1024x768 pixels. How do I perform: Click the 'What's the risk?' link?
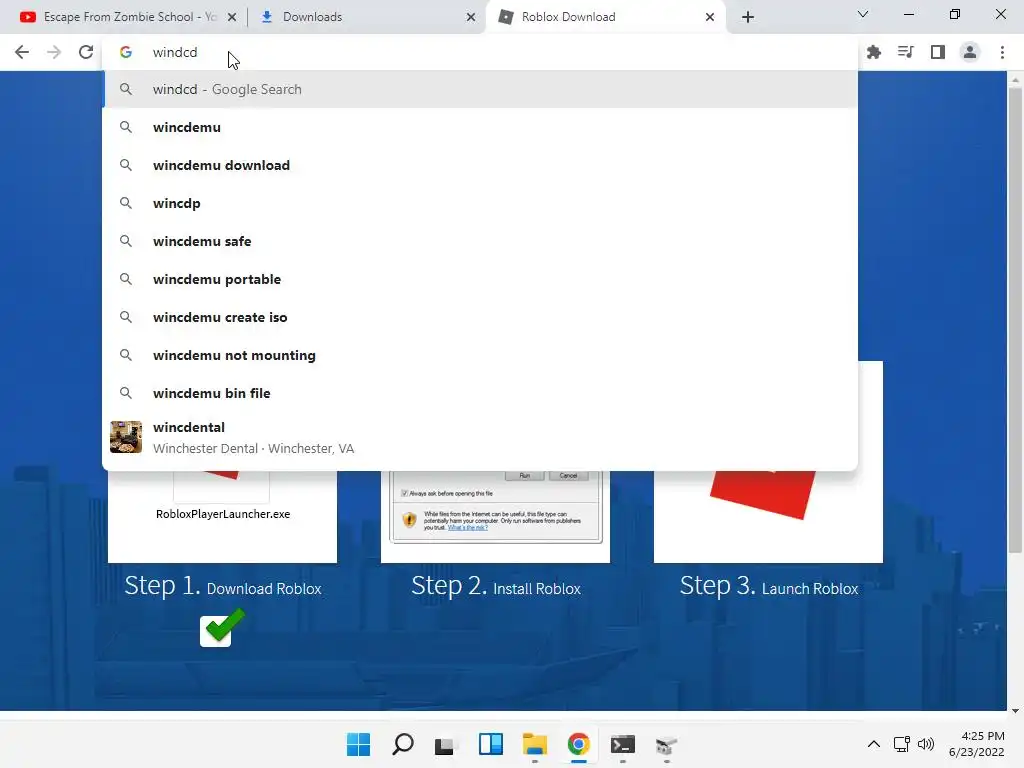coord(467,528)
